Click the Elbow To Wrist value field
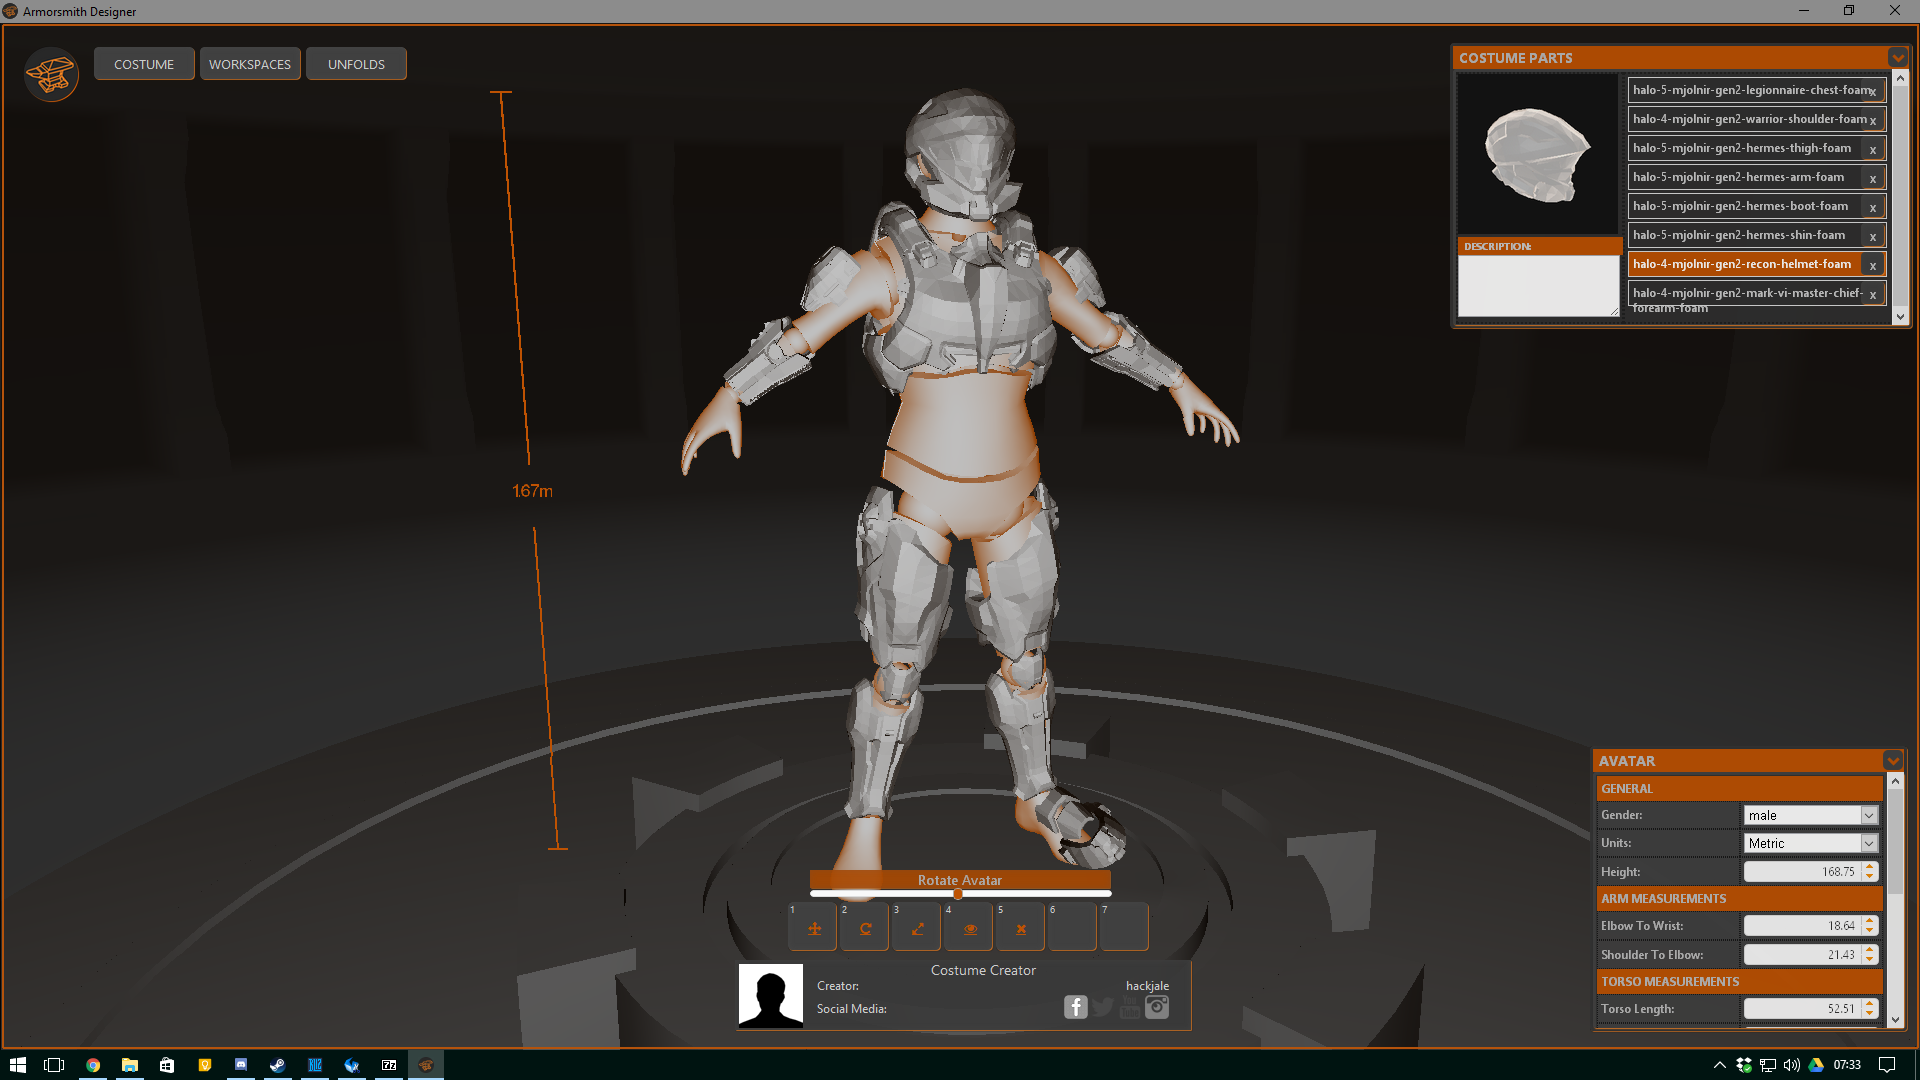 [1802, 926]
